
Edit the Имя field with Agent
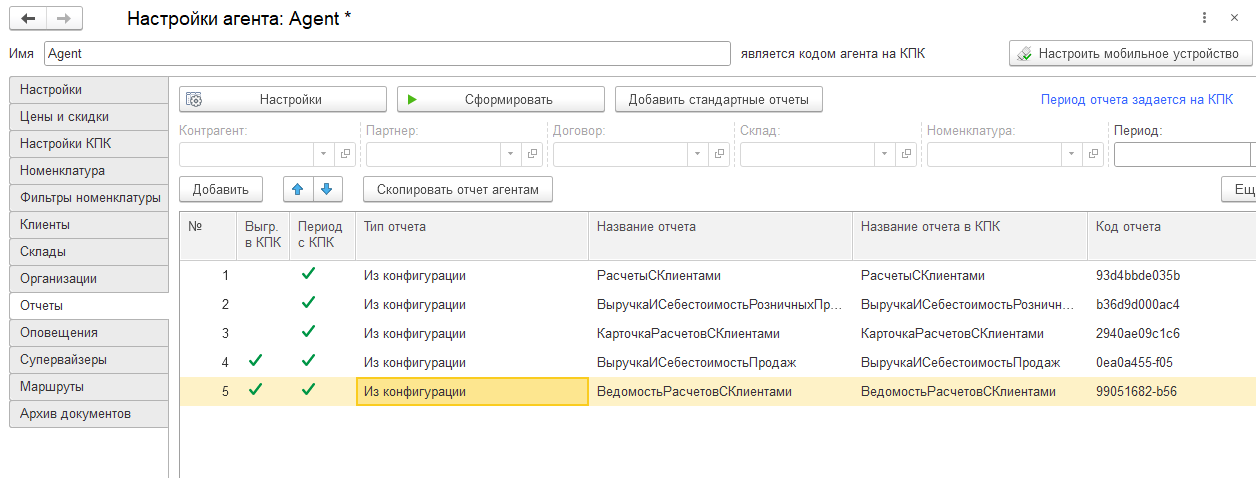pos(387,54)
